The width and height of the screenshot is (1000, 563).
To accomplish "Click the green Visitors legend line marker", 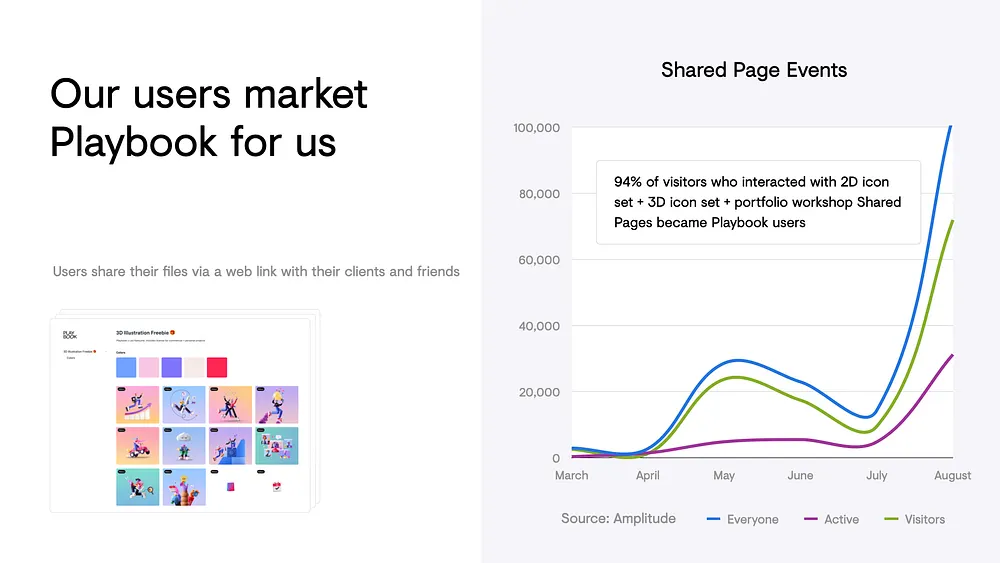I will coord(892,519).
